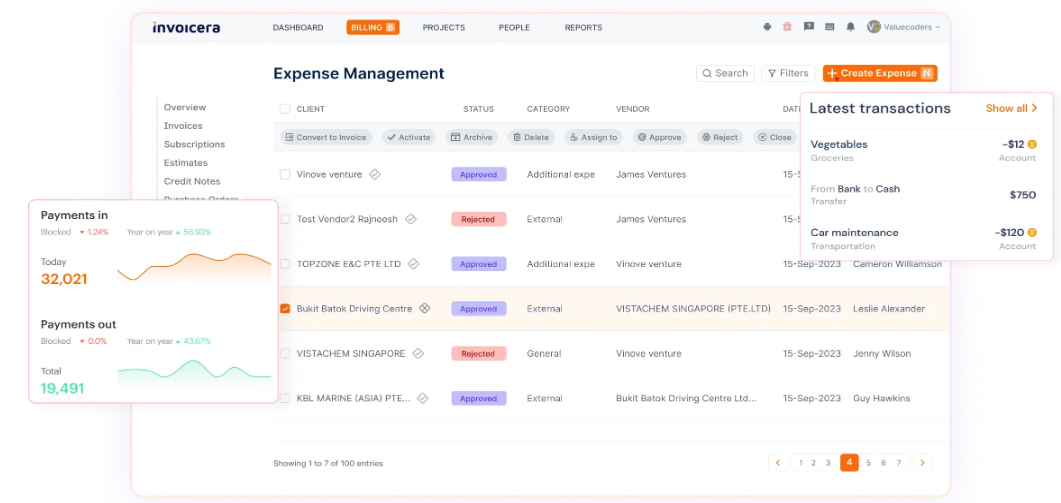
Task: Click verified badge next to Vinove venture
Action: [x=375, y=174]
